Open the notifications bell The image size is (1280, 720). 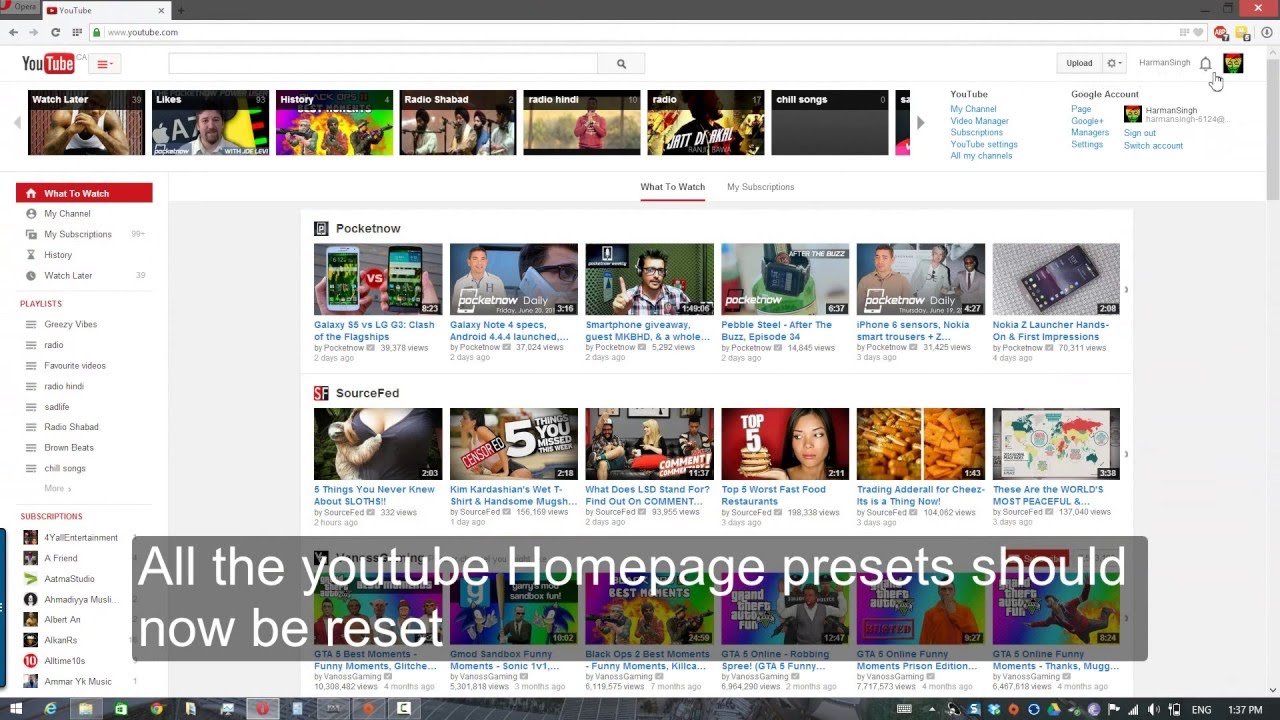pos(1205,64)
